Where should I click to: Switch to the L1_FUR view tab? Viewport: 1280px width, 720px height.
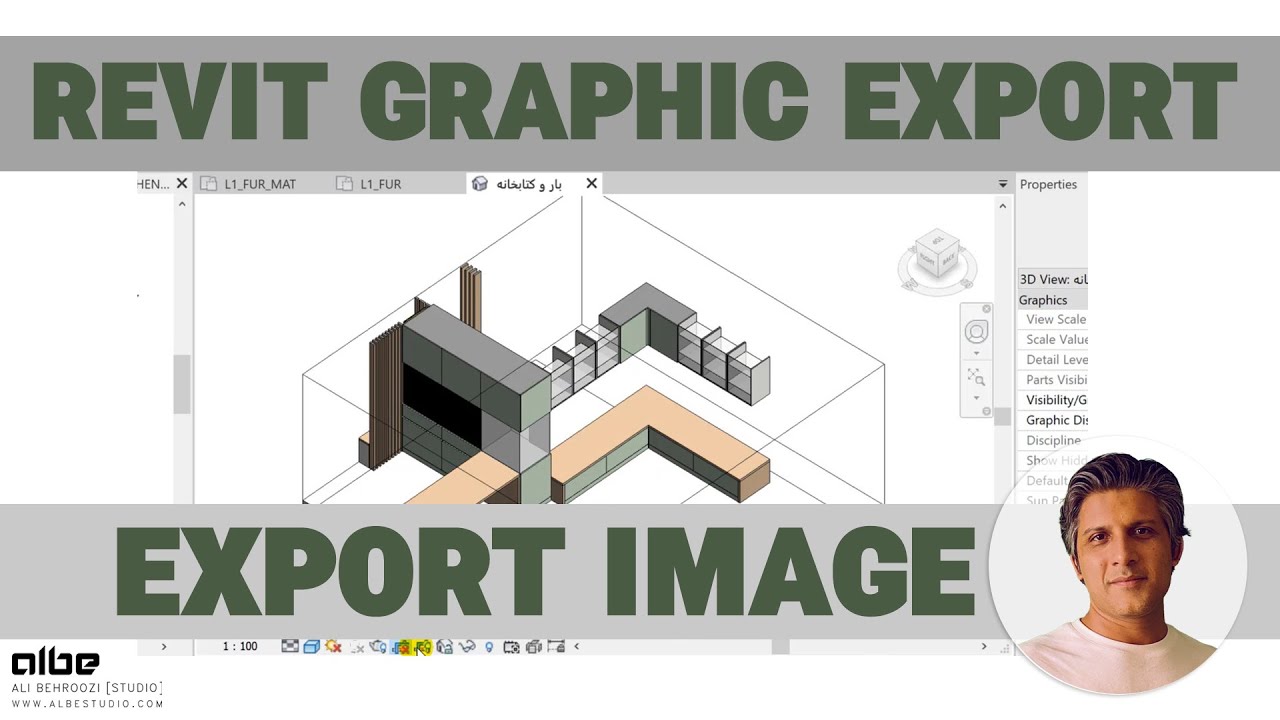click(x=381, y=184)
